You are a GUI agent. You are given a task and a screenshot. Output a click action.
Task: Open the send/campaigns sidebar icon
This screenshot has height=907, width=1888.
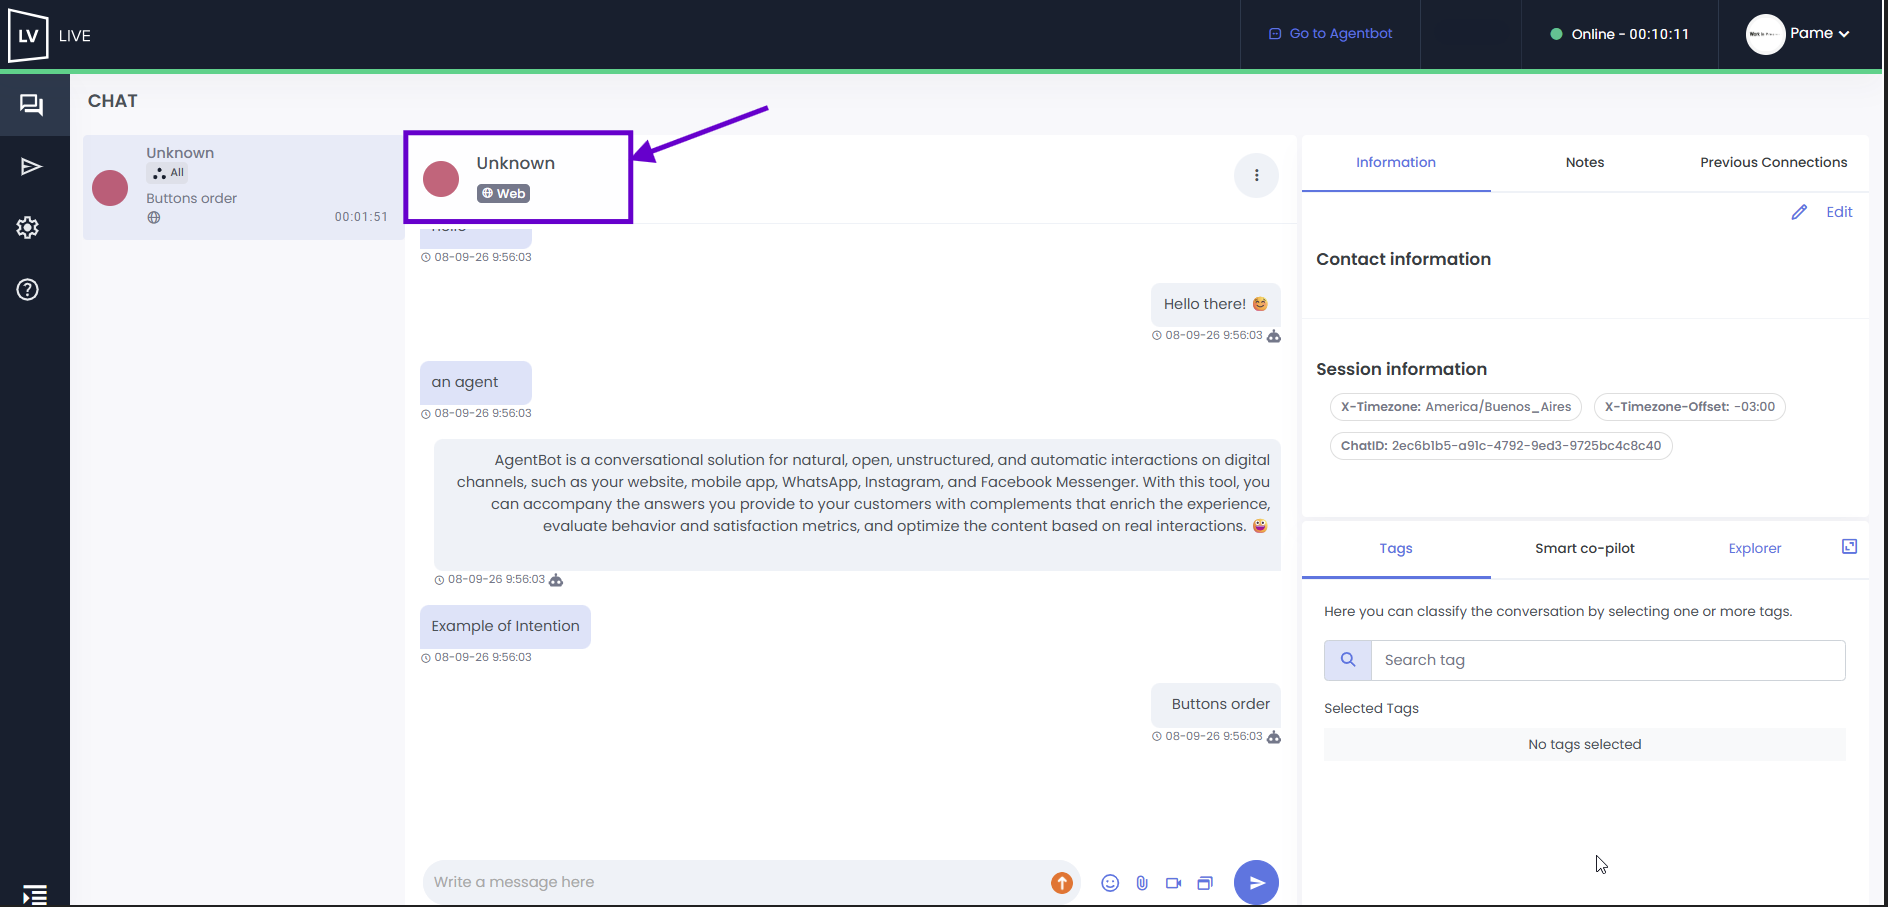[31, 166]
